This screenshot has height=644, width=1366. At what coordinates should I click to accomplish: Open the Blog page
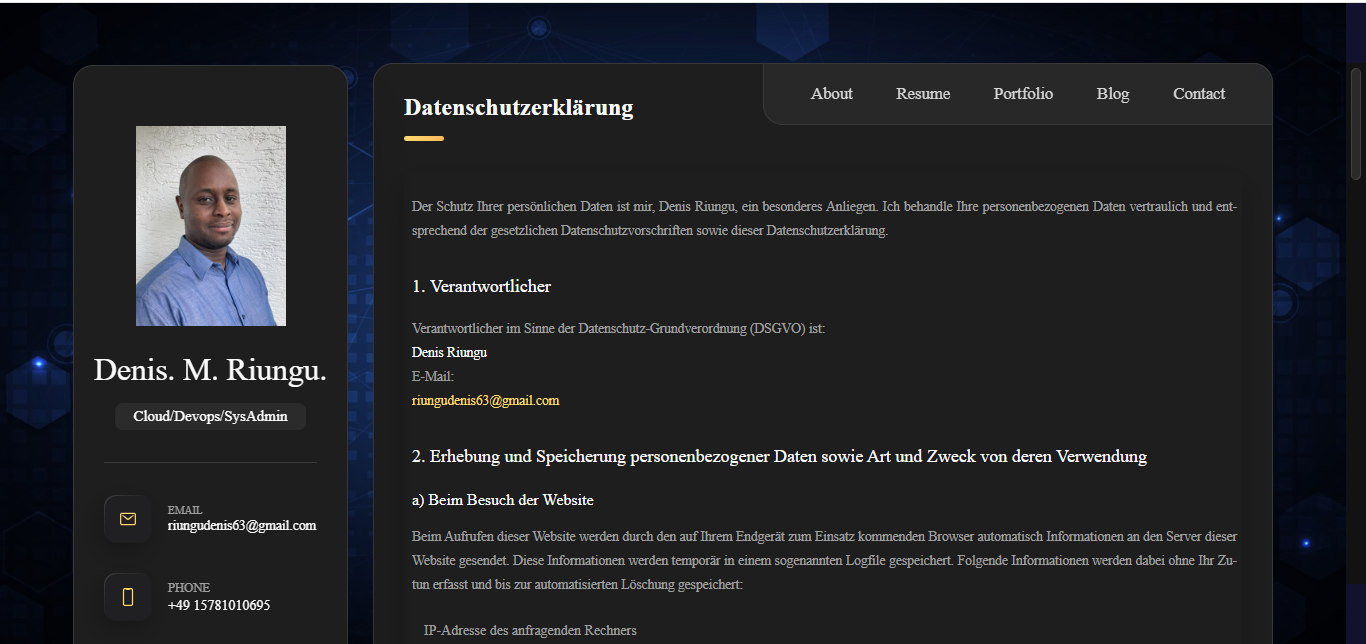point(1112,94)
